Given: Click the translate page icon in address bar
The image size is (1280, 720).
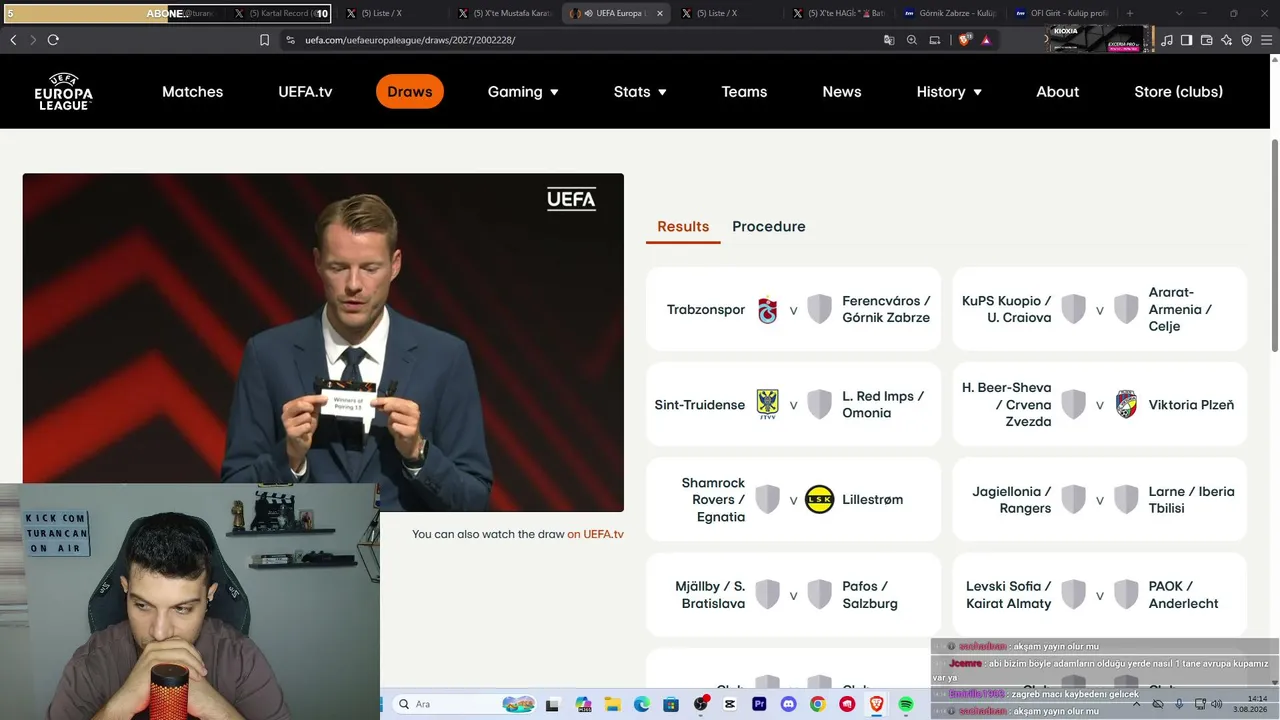Looking at the screenshot, I should coord(889,40).
